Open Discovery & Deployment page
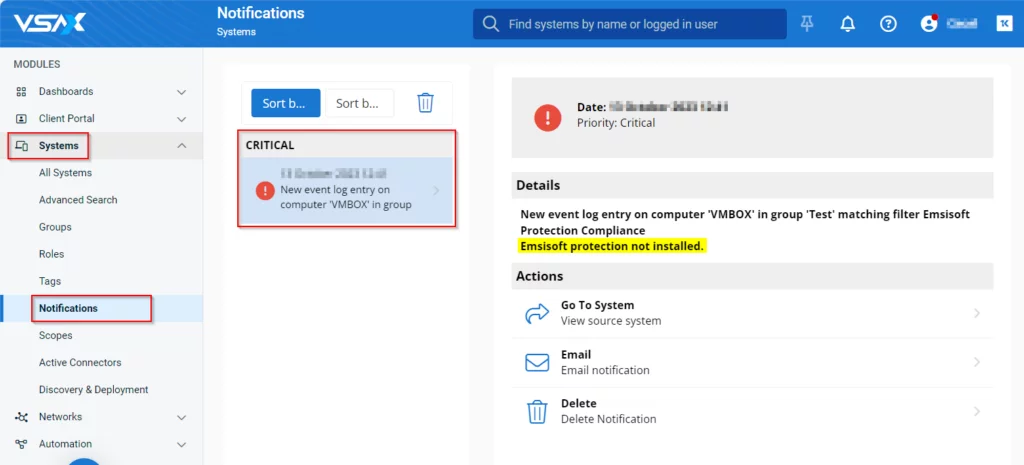This screenshot has height=465, width=1024. pyautogui.click(x=93, y=390)
